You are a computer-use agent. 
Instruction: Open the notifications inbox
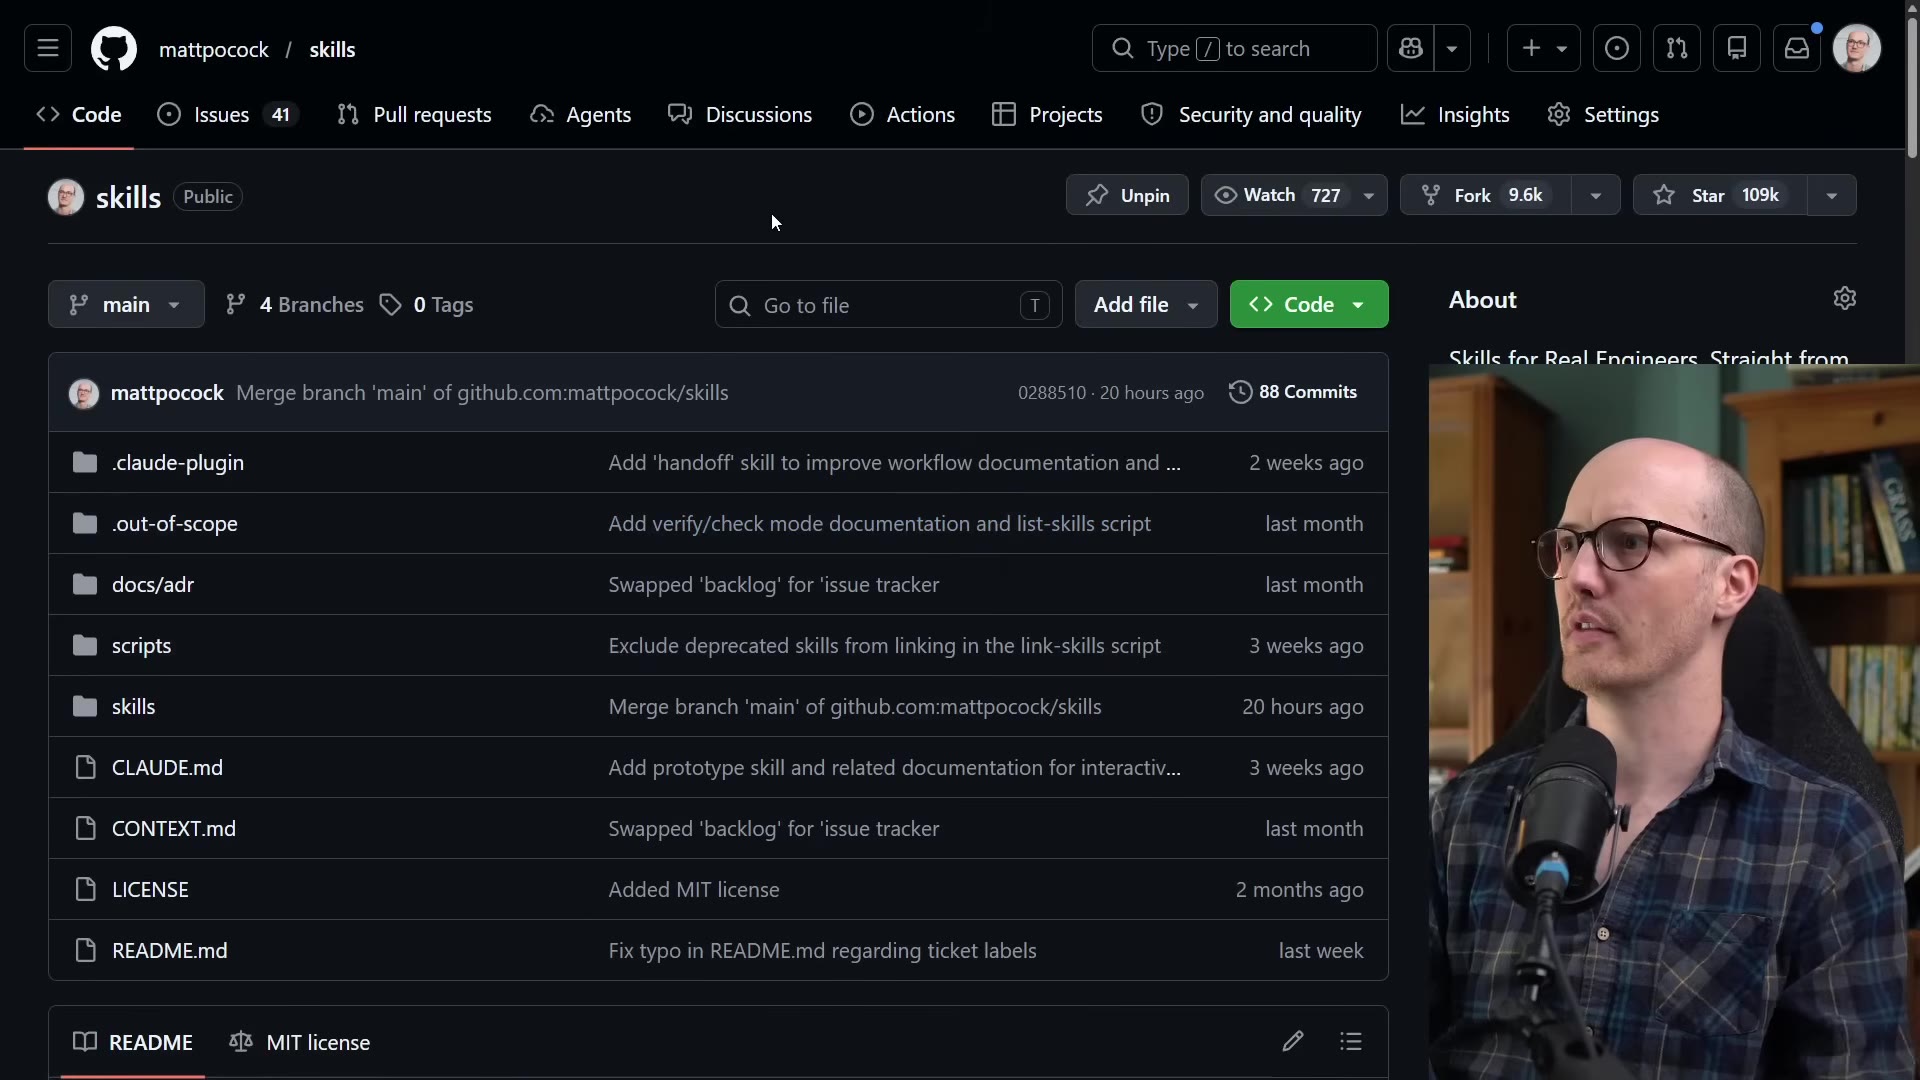tap(1797, 48)
